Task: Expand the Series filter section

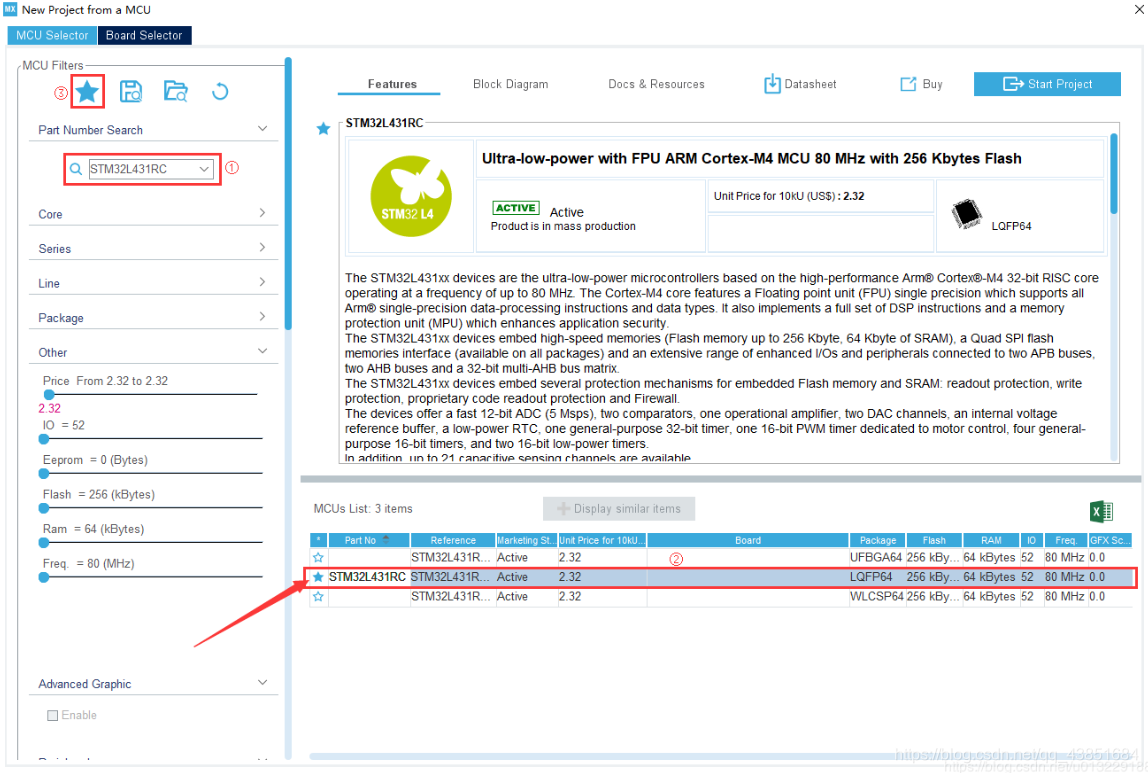Action: 262,247
